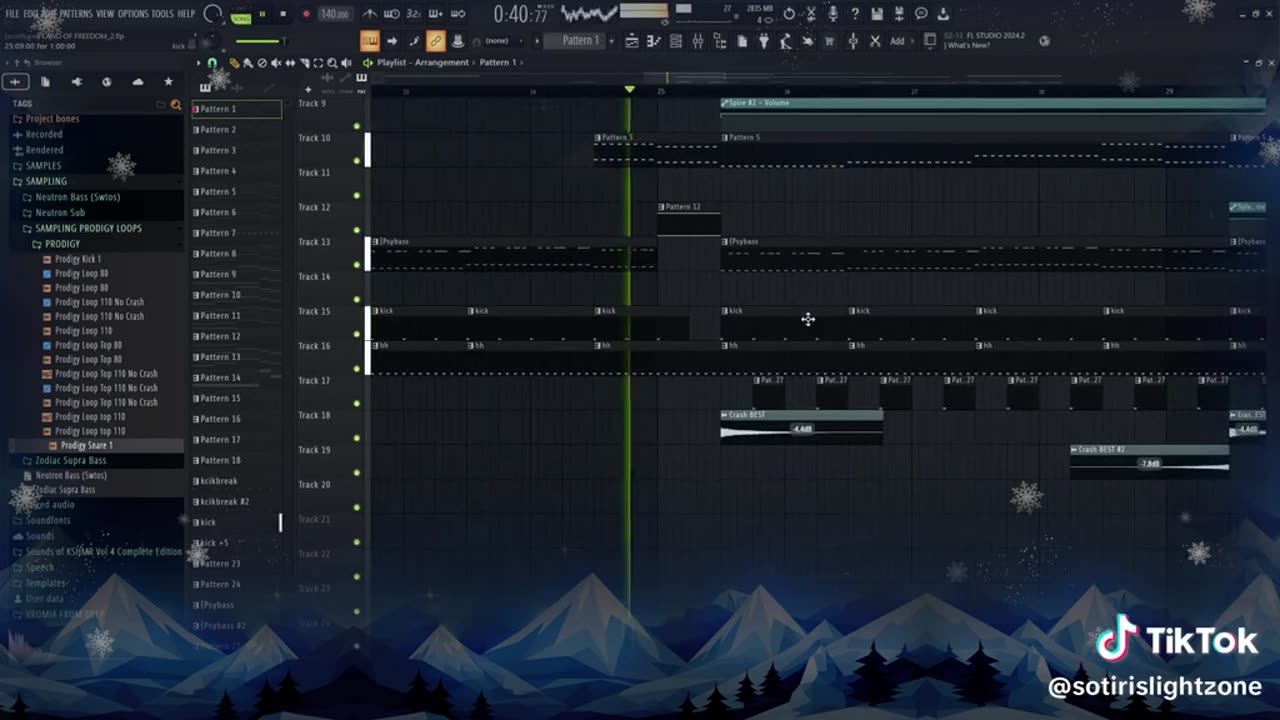Toggle countdown before recording (3 2 1)
The width and height of the screenshot is (1280, 720).
pyautogui.click(x=414, y=14)
